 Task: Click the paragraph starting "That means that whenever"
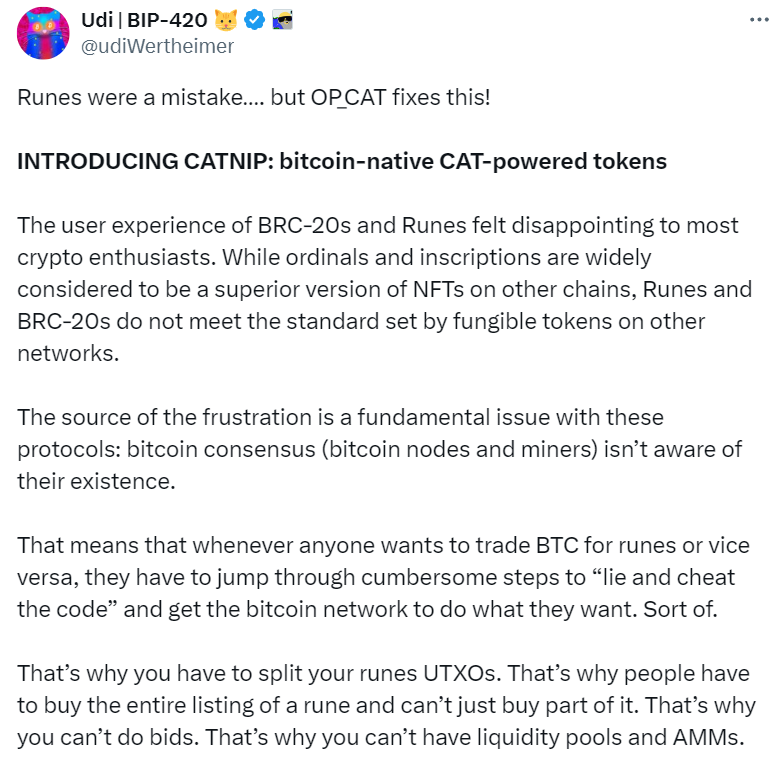point(378,577)
